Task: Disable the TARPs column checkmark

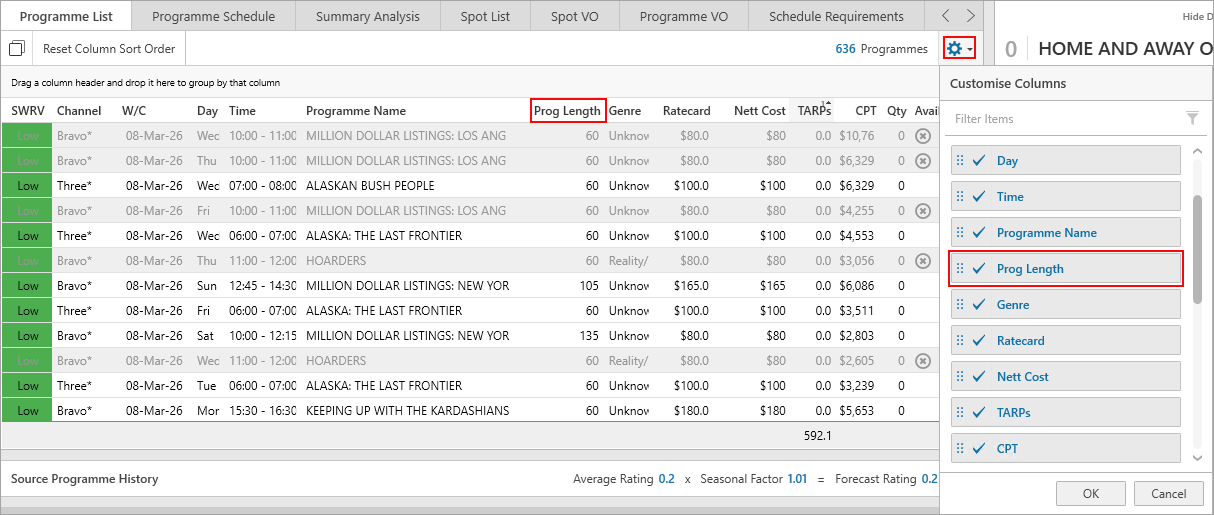Action: [979, 413]
